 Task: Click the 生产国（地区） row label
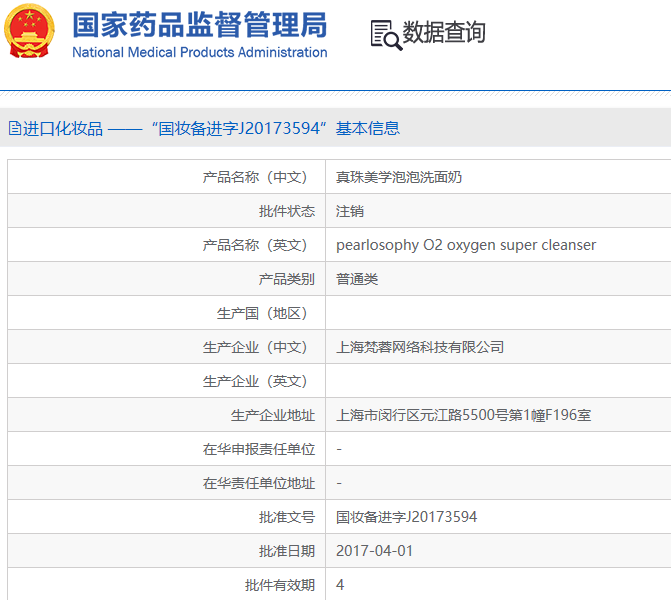tap(261, 313)
